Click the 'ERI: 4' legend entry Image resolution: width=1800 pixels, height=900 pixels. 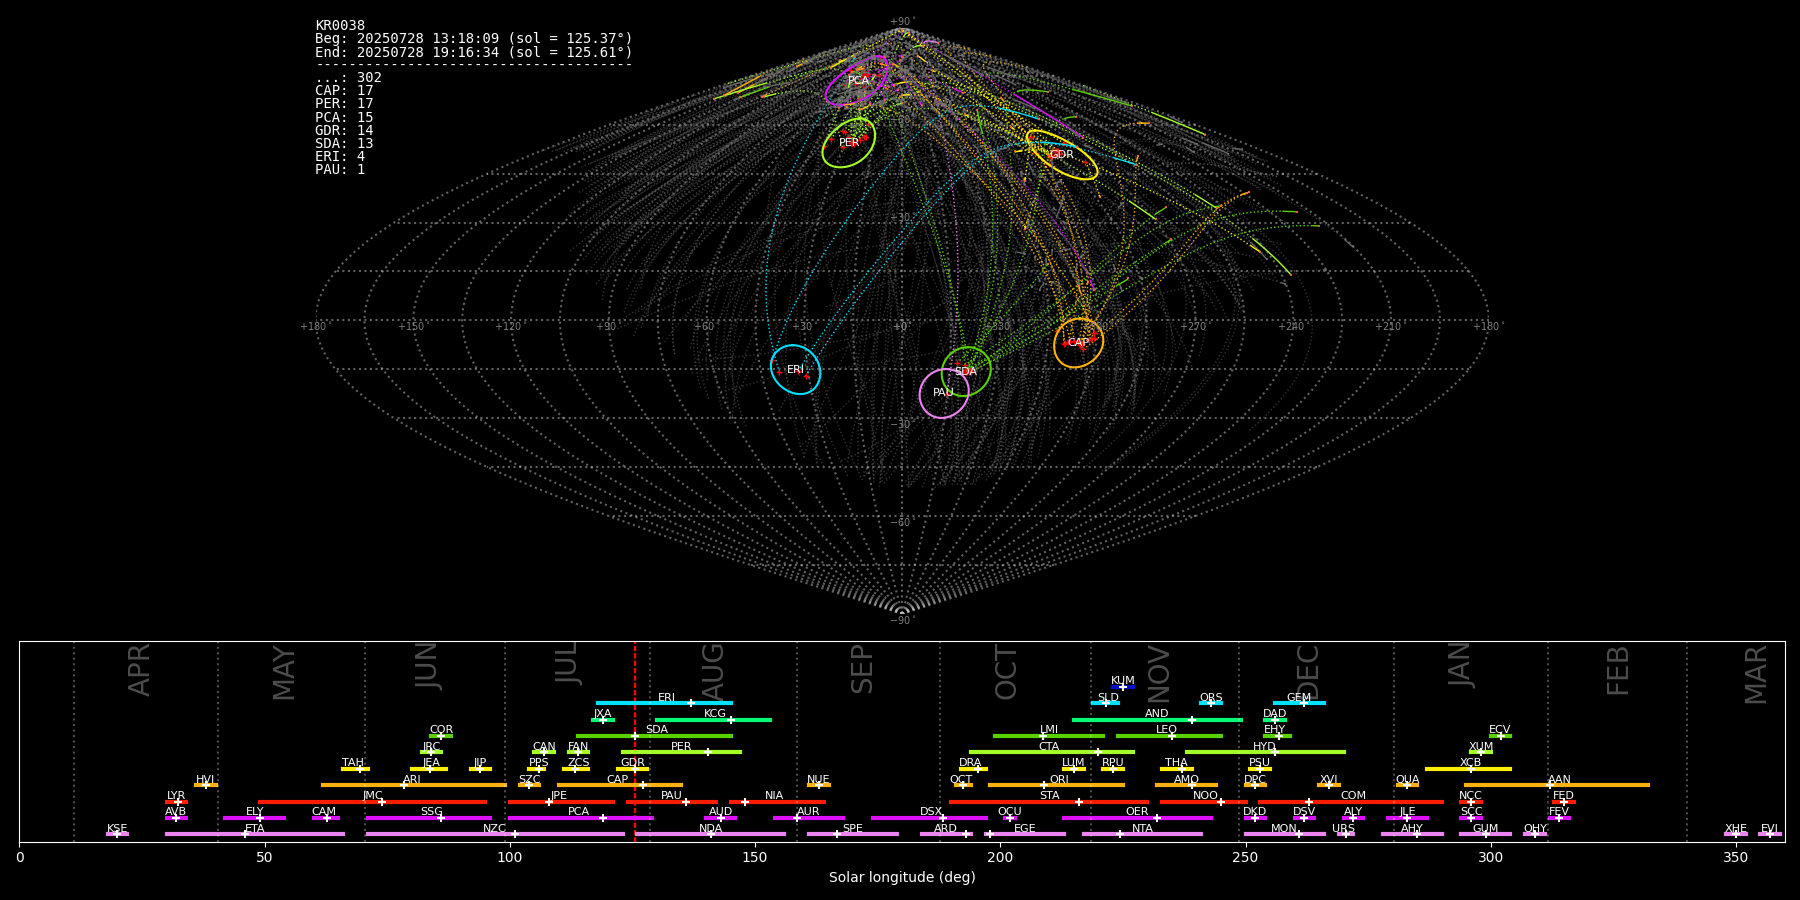click(340, 157)
